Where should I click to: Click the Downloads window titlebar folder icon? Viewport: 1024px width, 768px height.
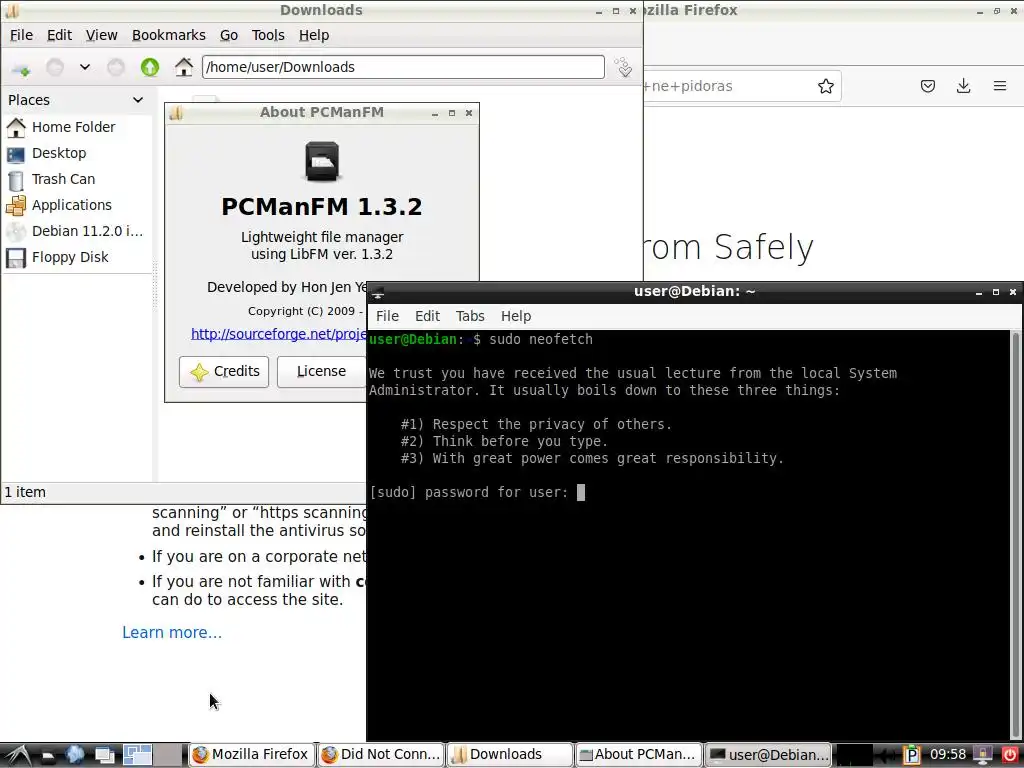[12, 10]
